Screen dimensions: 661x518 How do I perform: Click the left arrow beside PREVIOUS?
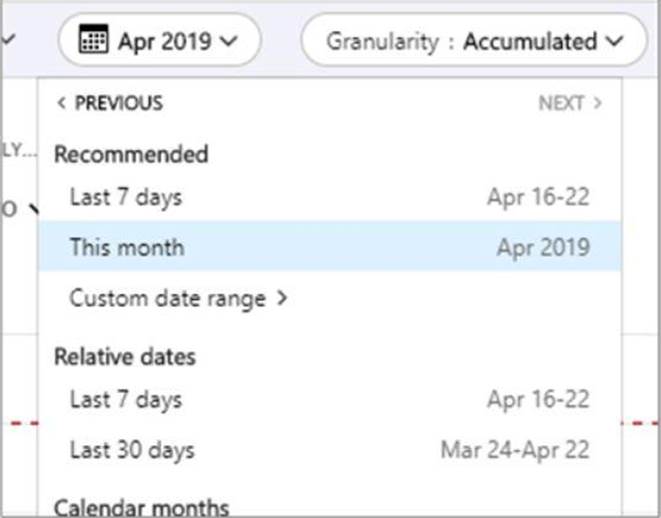61,103
